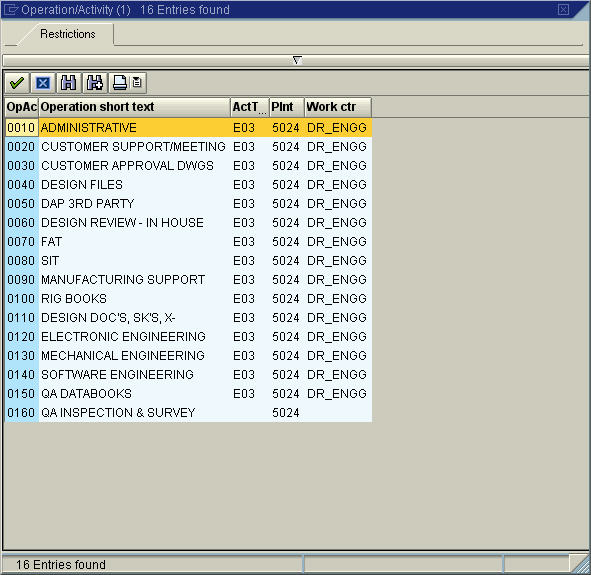Pick SOFTWARE ENGINEERING entry

tap(188, 375)
